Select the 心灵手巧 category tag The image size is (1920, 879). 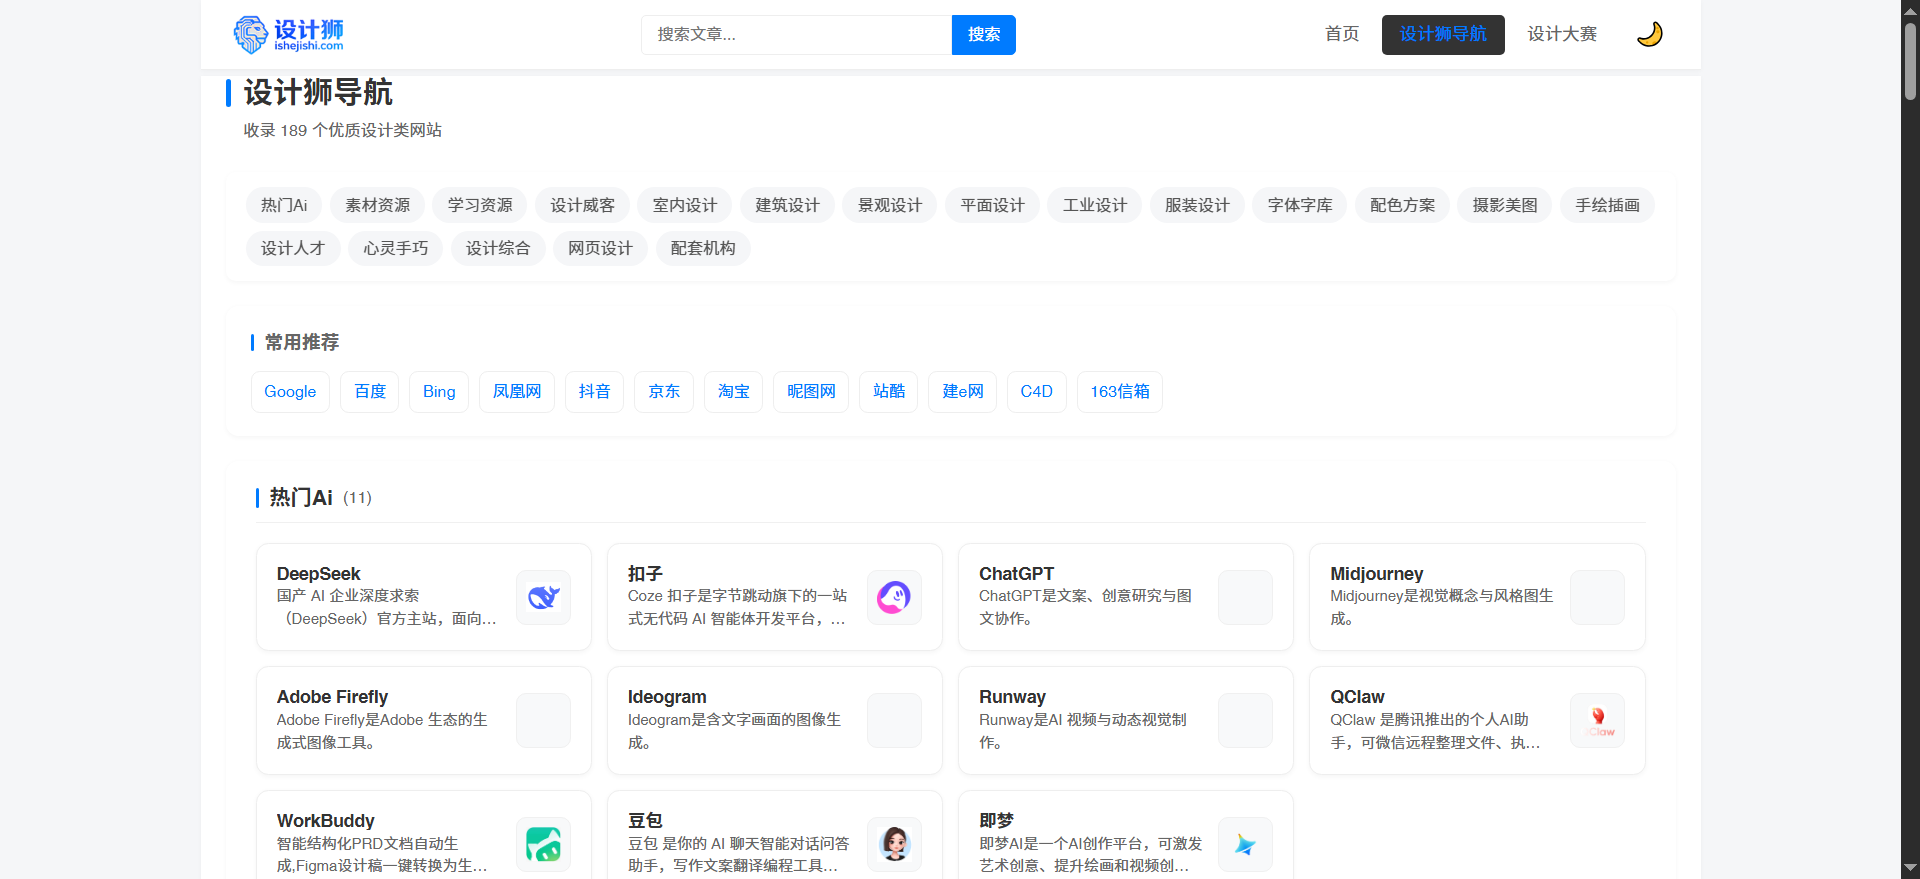tap(396, 248)
